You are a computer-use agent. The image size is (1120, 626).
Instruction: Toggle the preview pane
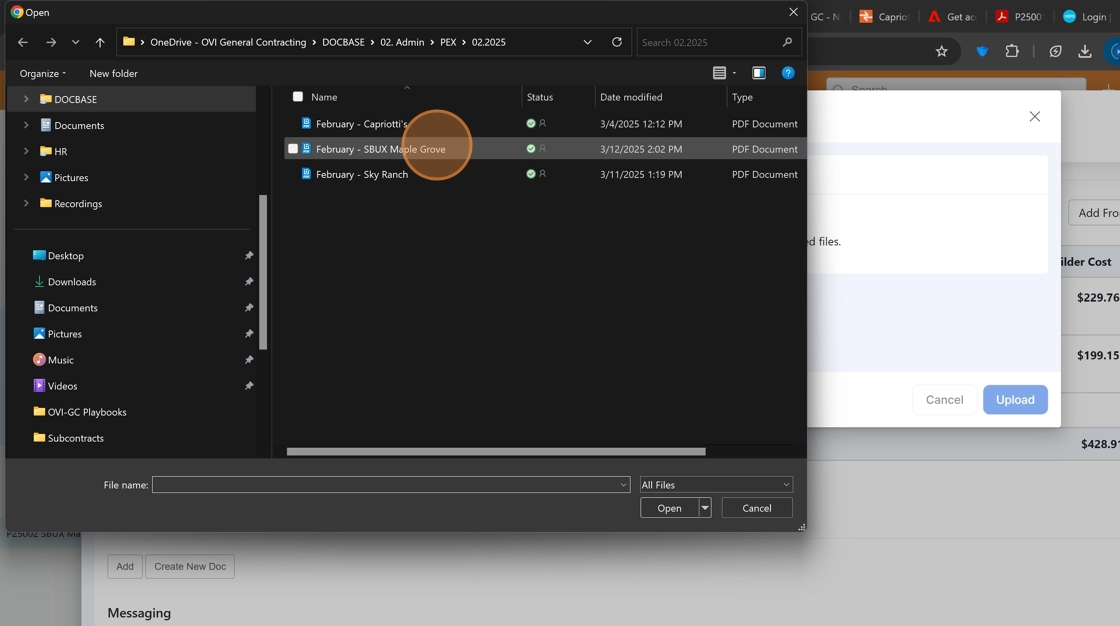click(759, 73)
